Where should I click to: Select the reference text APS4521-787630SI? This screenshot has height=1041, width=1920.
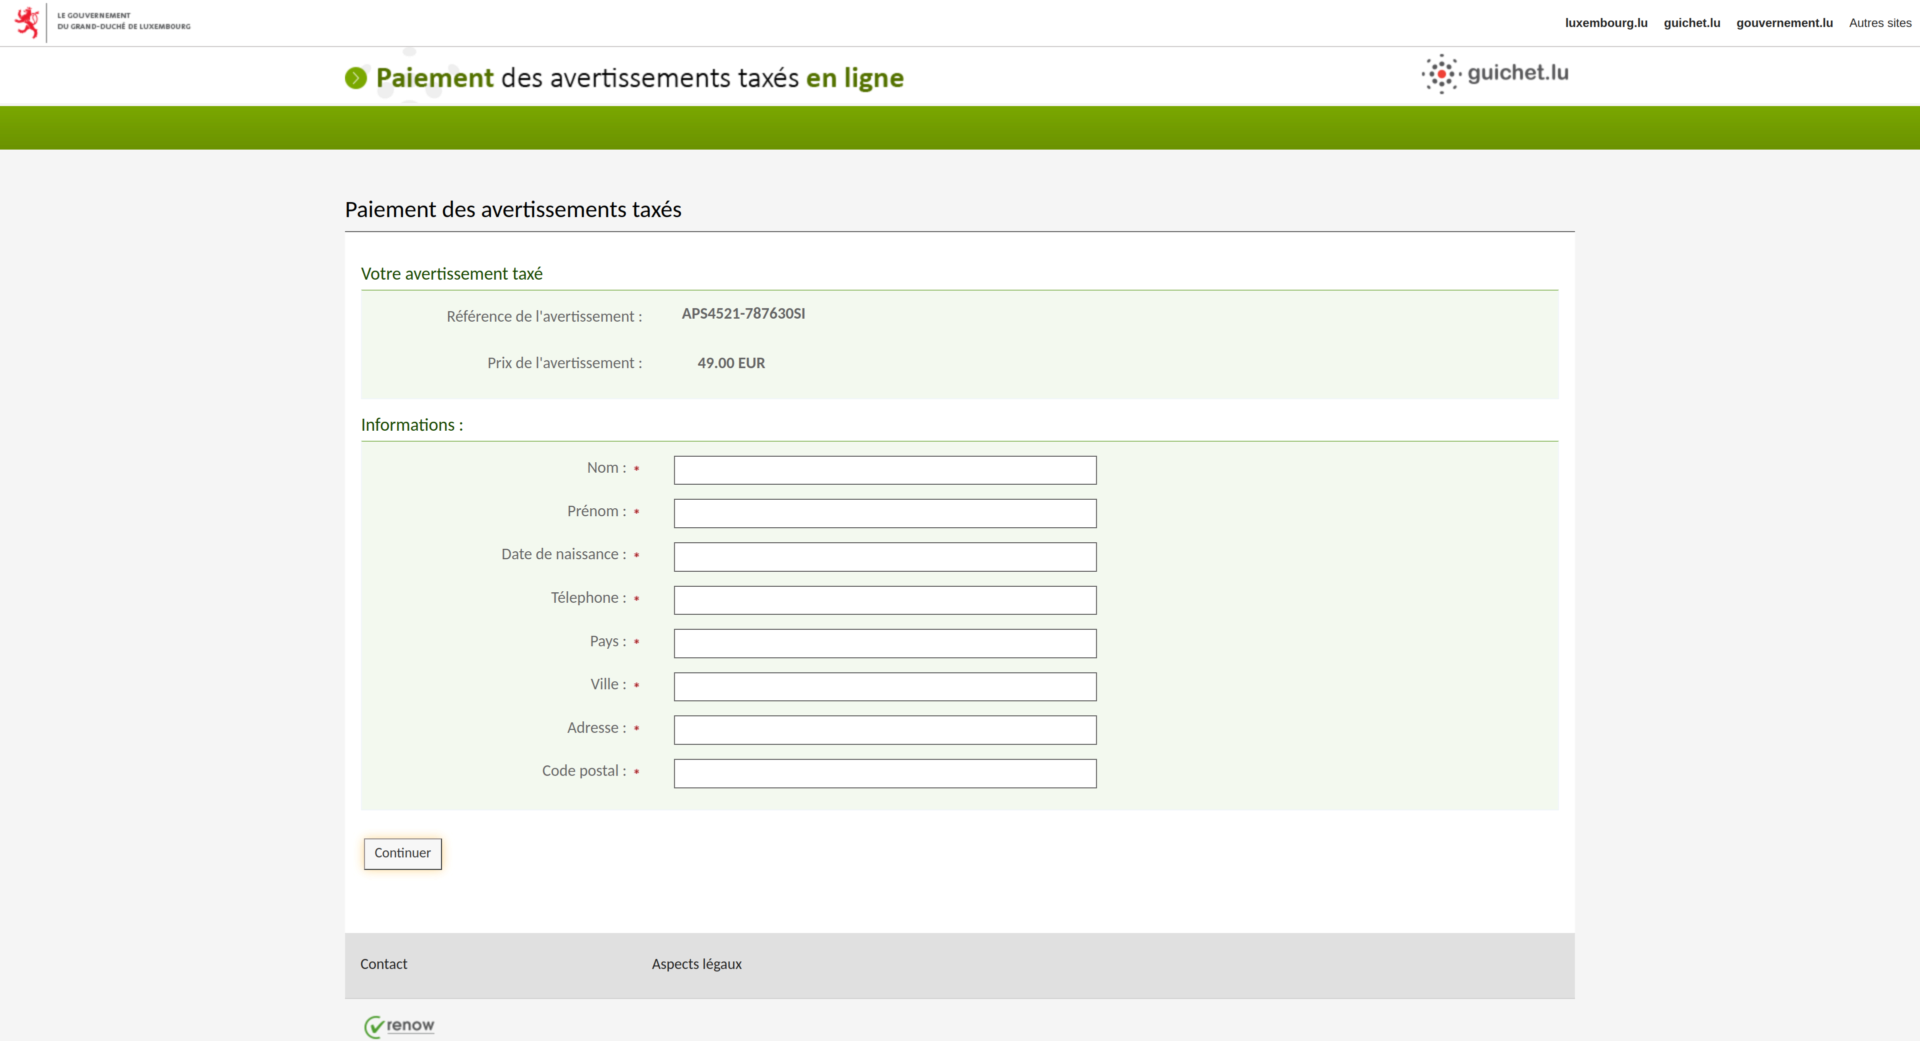[x=743, y=313]
